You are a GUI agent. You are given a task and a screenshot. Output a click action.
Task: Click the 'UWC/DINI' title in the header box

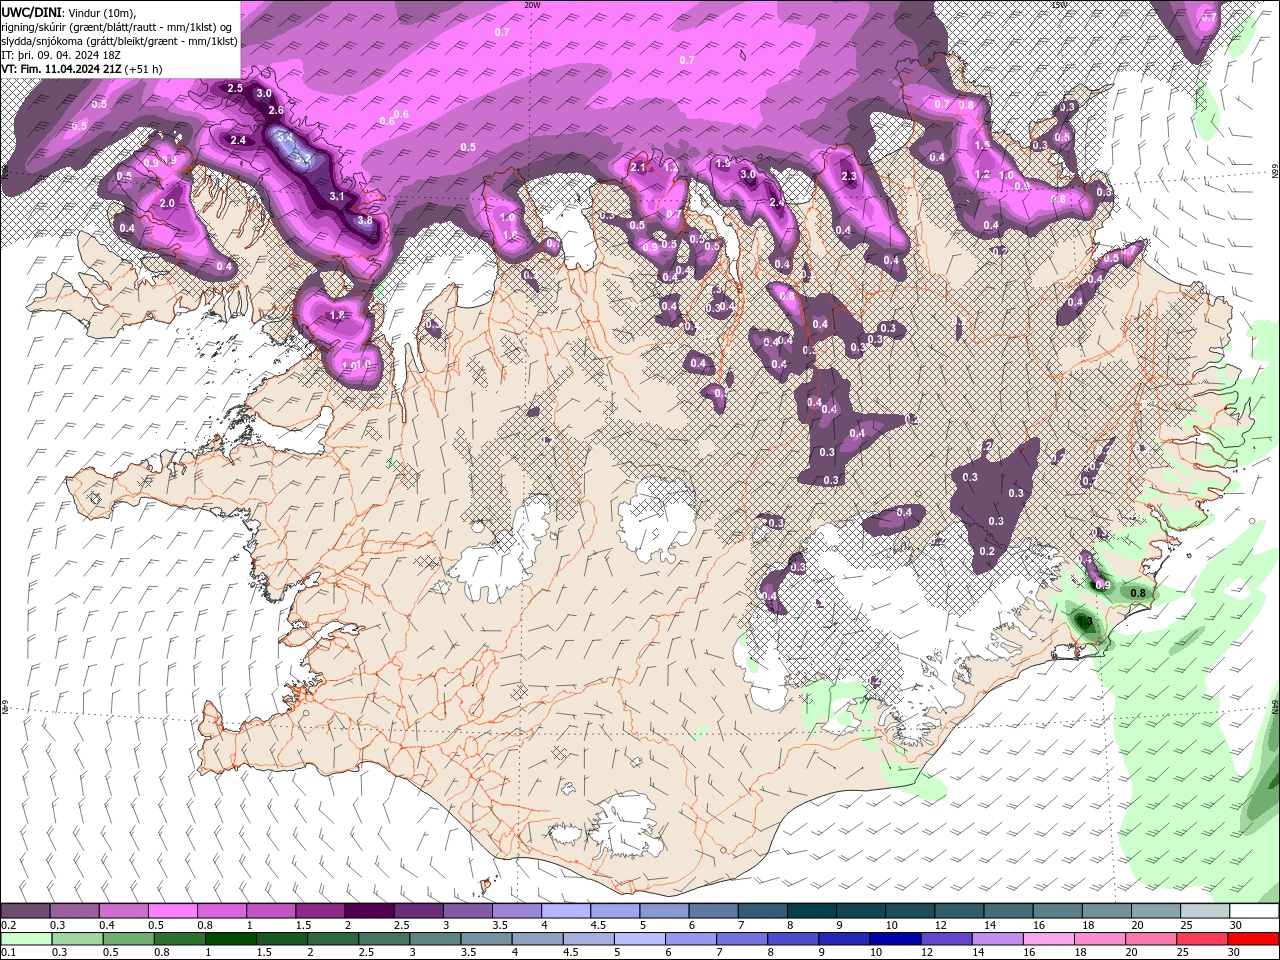tap(32, 11)
